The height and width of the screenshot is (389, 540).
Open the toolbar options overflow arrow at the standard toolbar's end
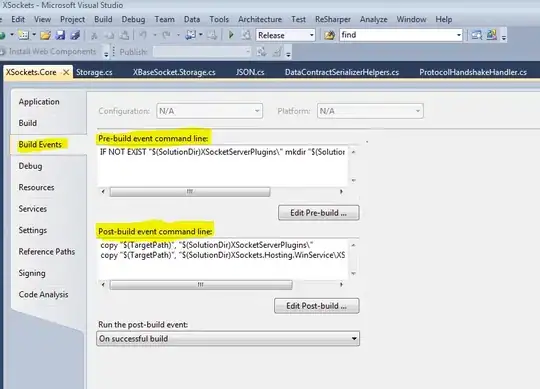click(503, 37)
